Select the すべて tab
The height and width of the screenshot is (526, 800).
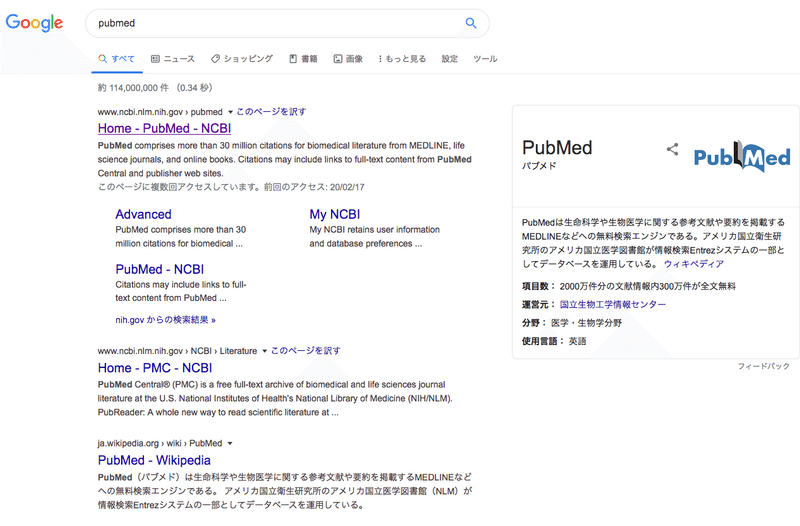pyautogui.click(x=117, y=59)
